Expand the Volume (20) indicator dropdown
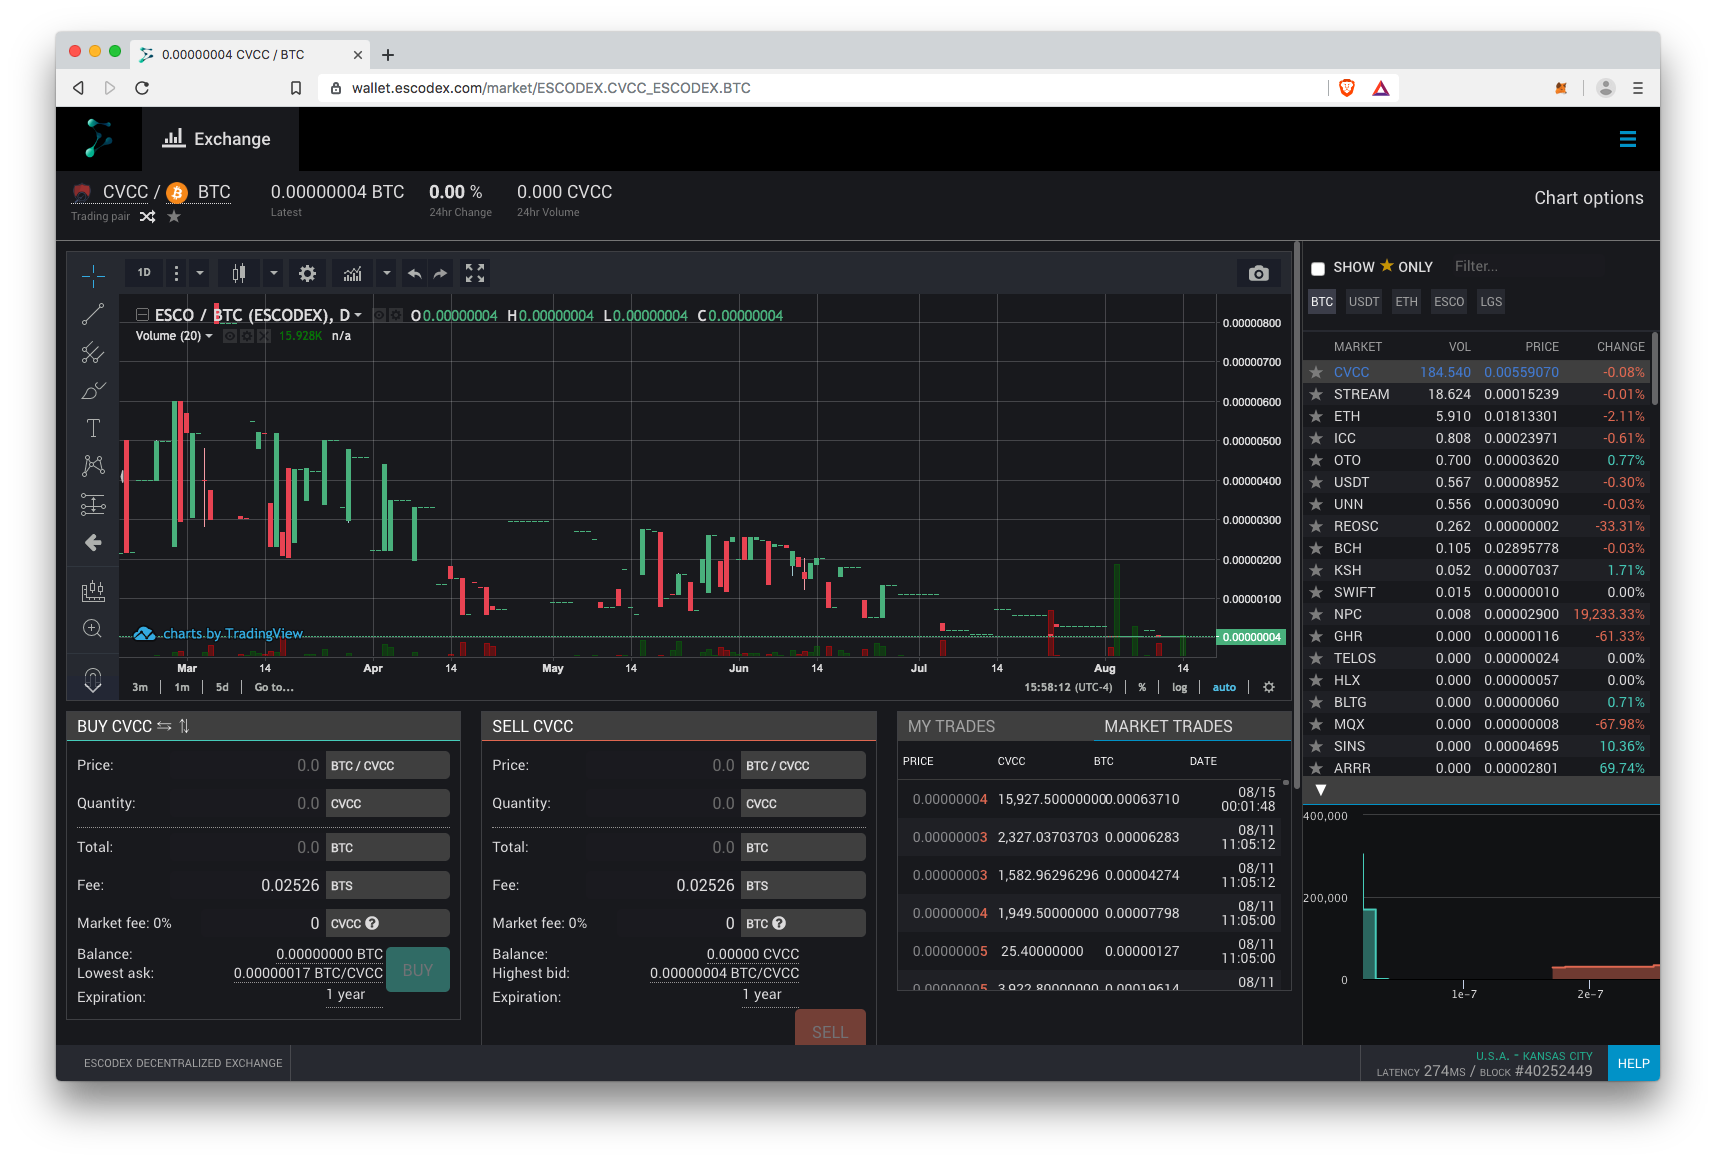This screenshot has width=1716, height=1161. pos(209,336)
